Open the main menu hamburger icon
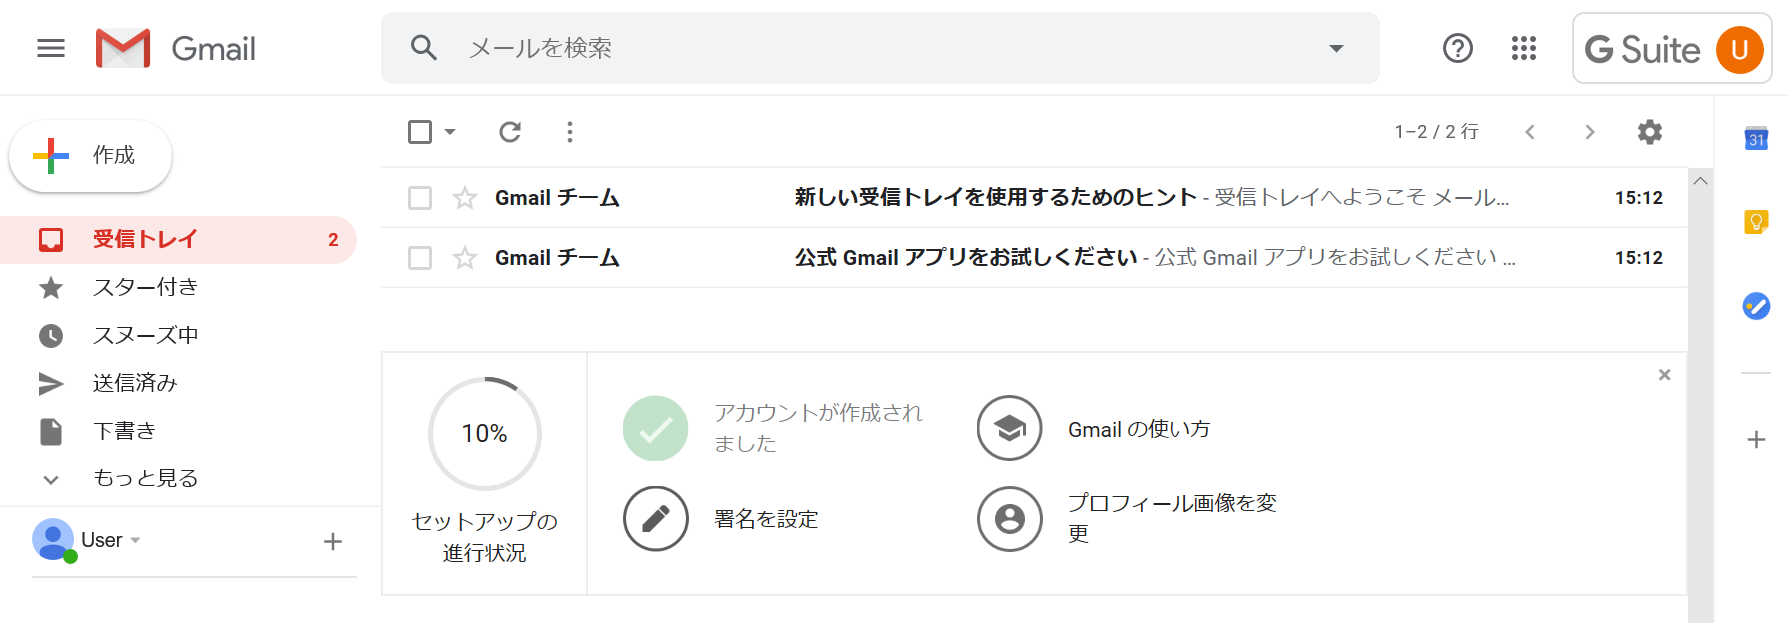This screenshot has height=623, width=1788. click(x=51, y=48)
